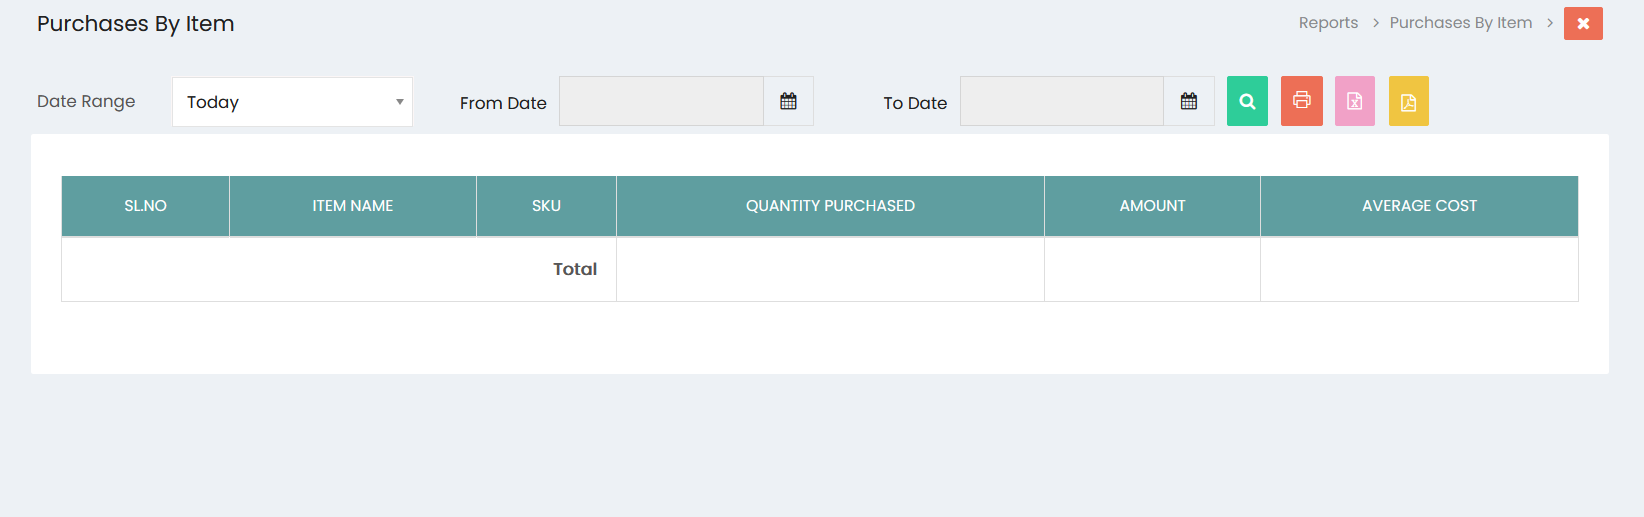Go to the Reports breadcrumb link
The height and width of the screenshot is (517, 1644).
1328,23
